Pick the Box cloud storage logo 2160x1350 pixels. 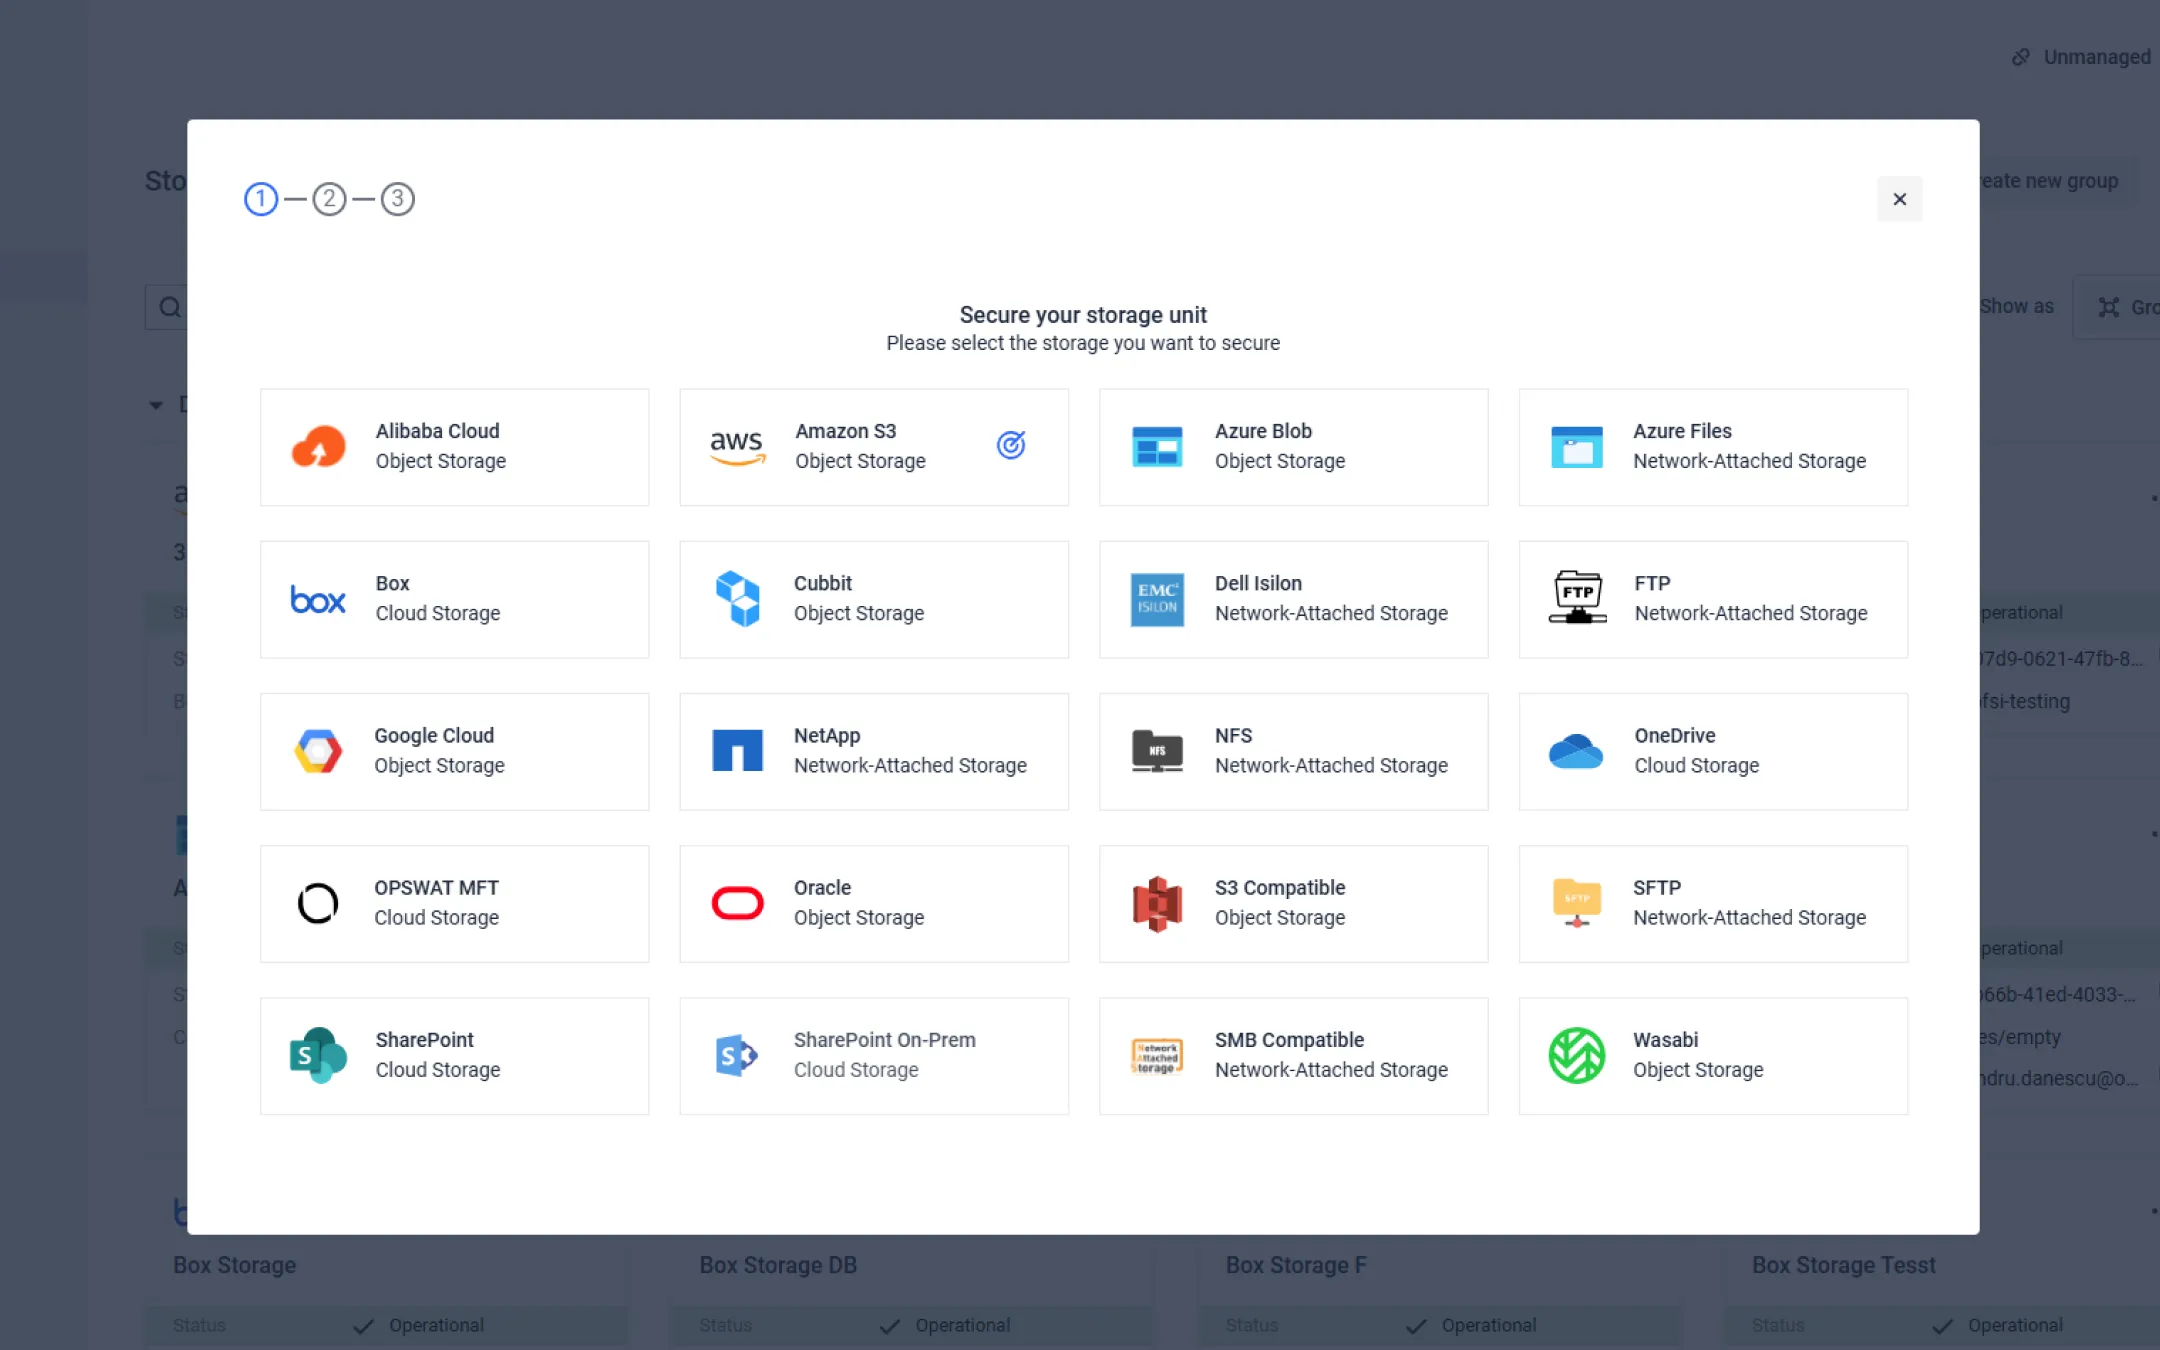tap(318, 599)
